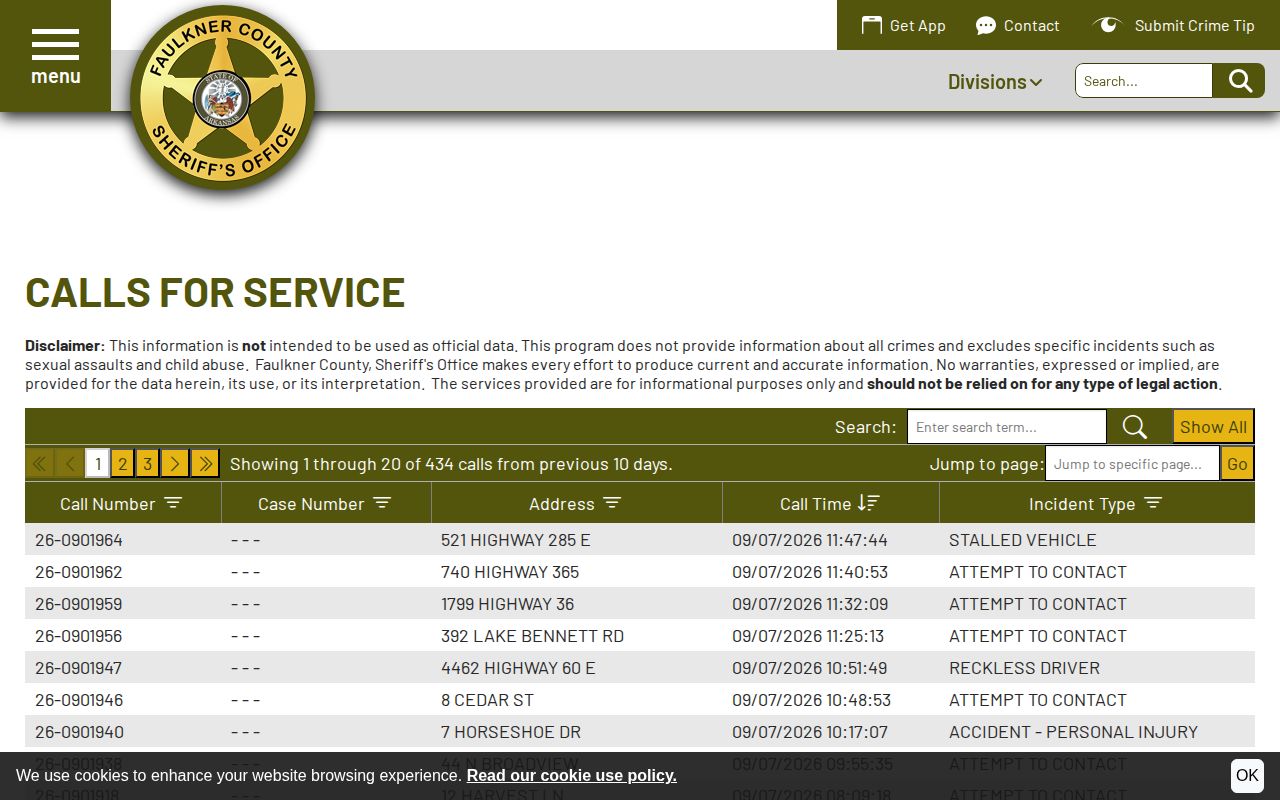
Task: Dismiss cookie banner with OK button
Action: click(1247, 775)
